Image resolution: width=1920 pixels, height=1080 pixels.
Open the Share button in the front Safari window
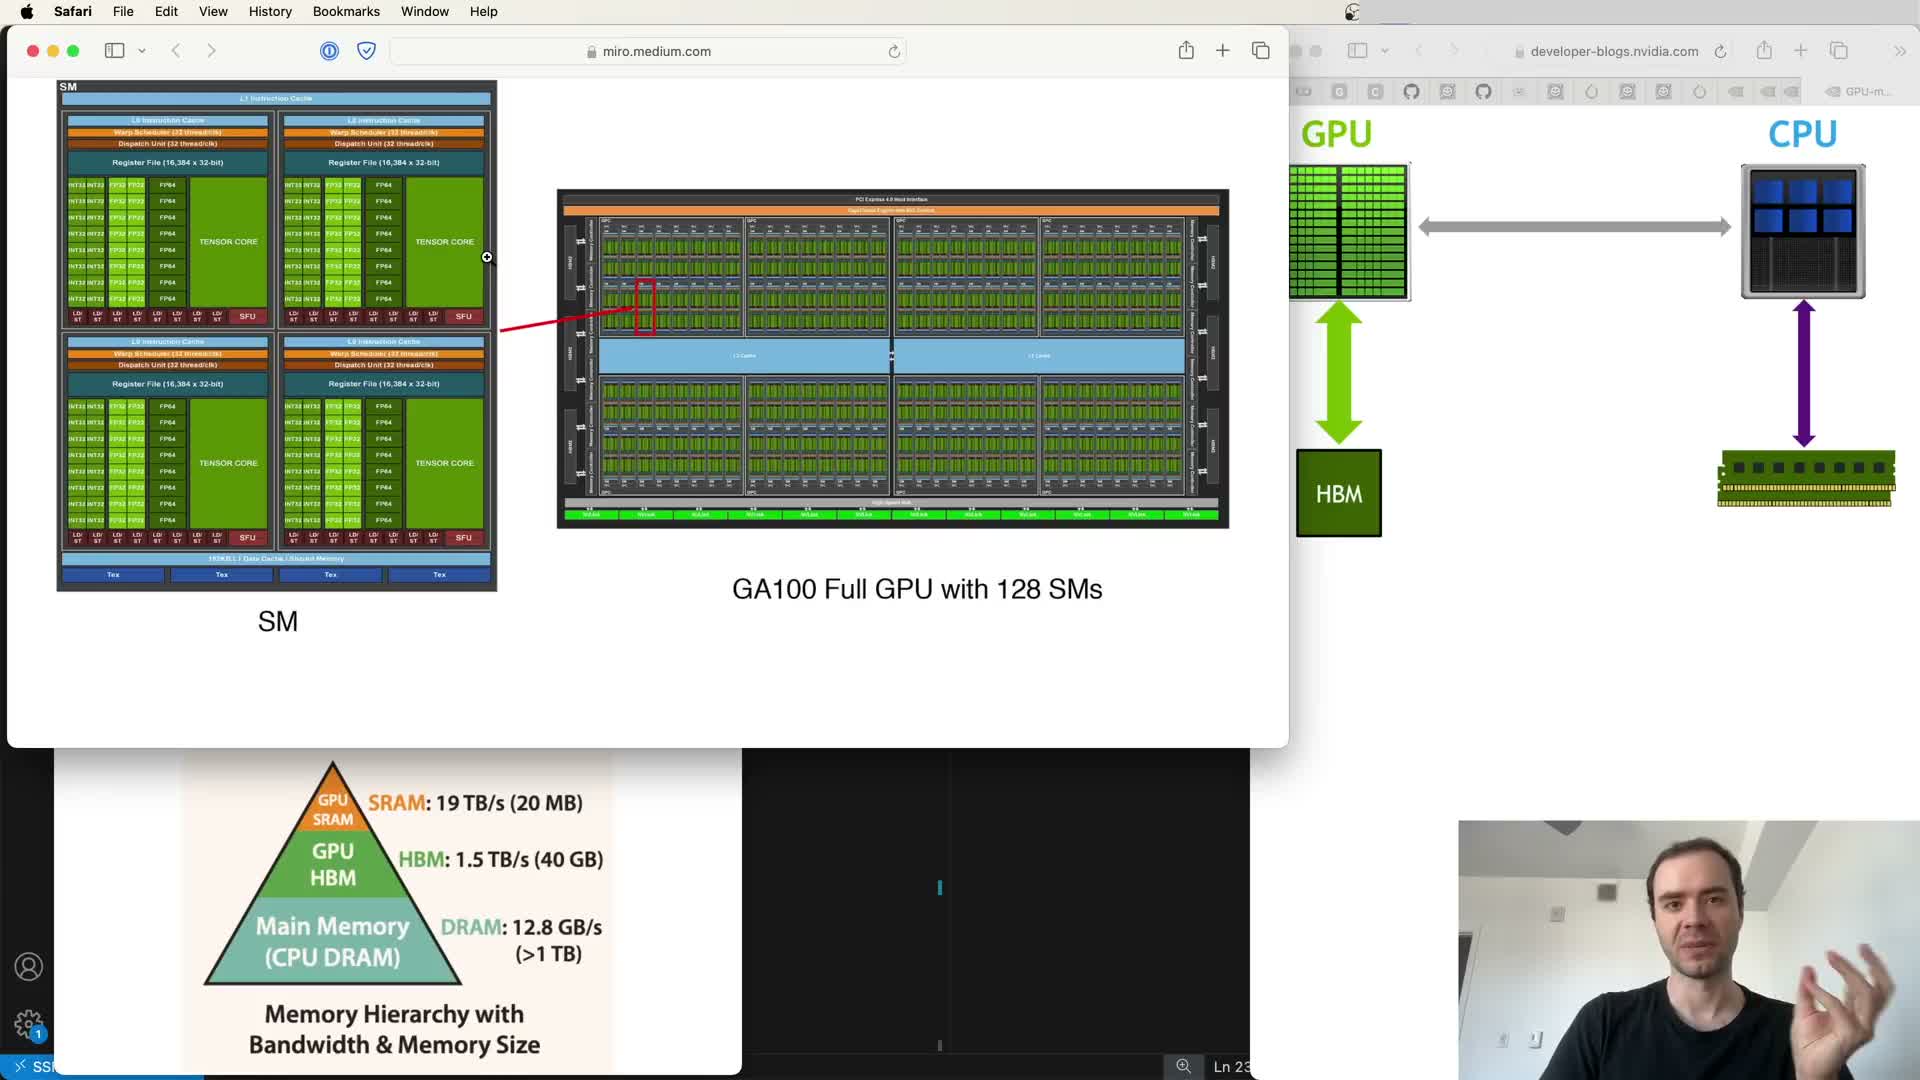point(1186,51)
